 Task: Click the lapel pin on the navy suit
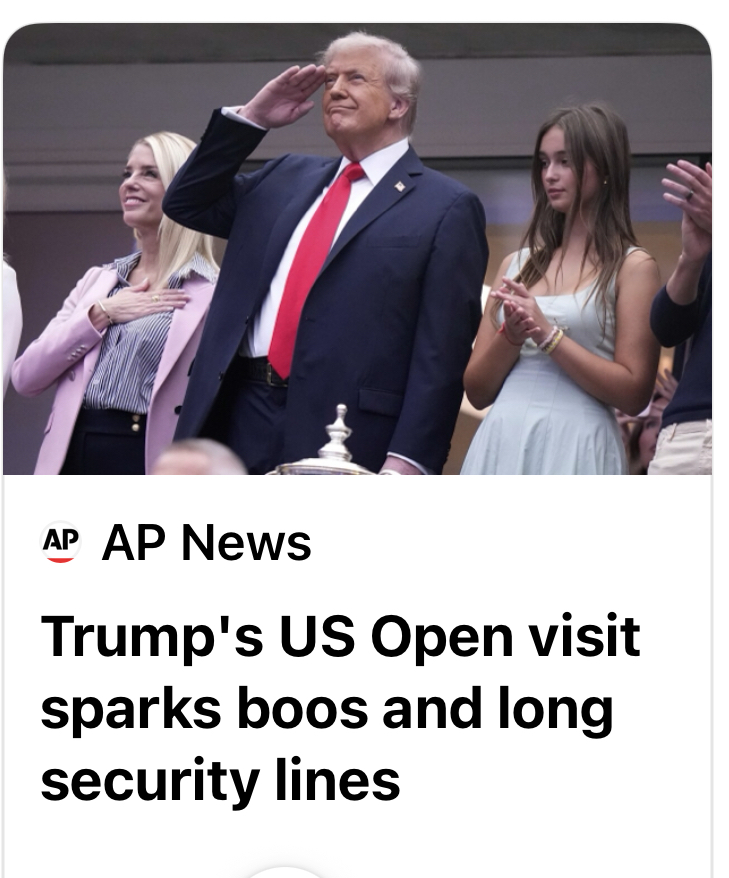click(400, 186)
